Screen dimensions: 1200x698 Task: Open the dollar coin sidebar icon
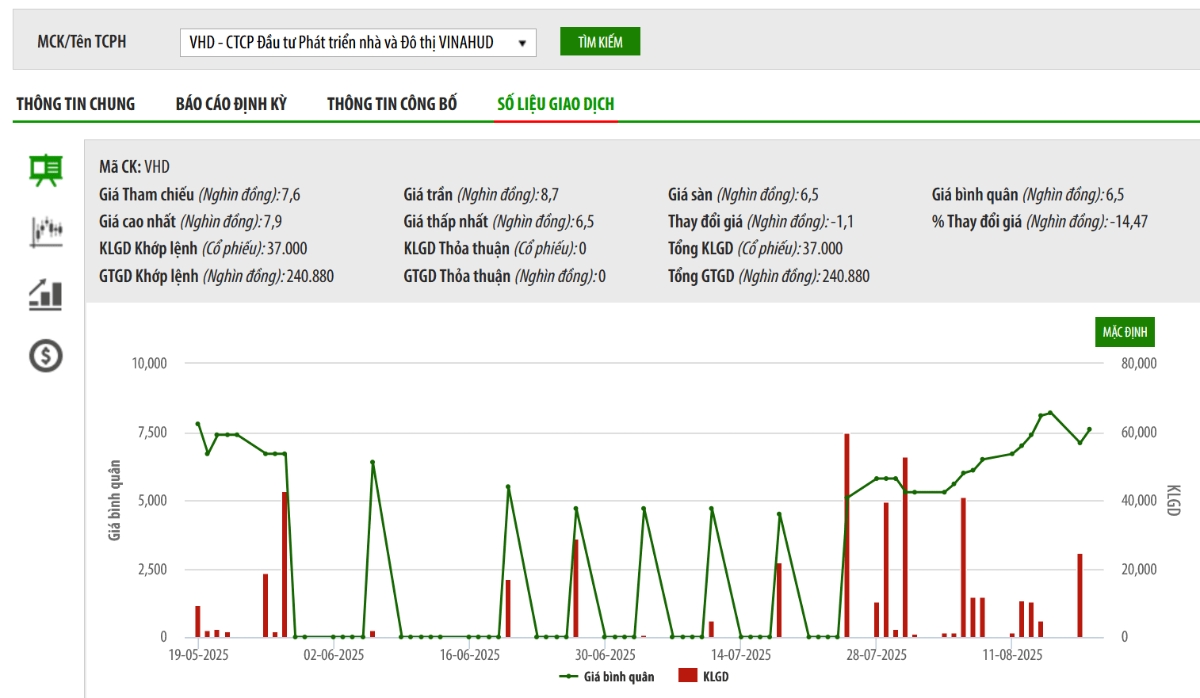tap(45, 355)
